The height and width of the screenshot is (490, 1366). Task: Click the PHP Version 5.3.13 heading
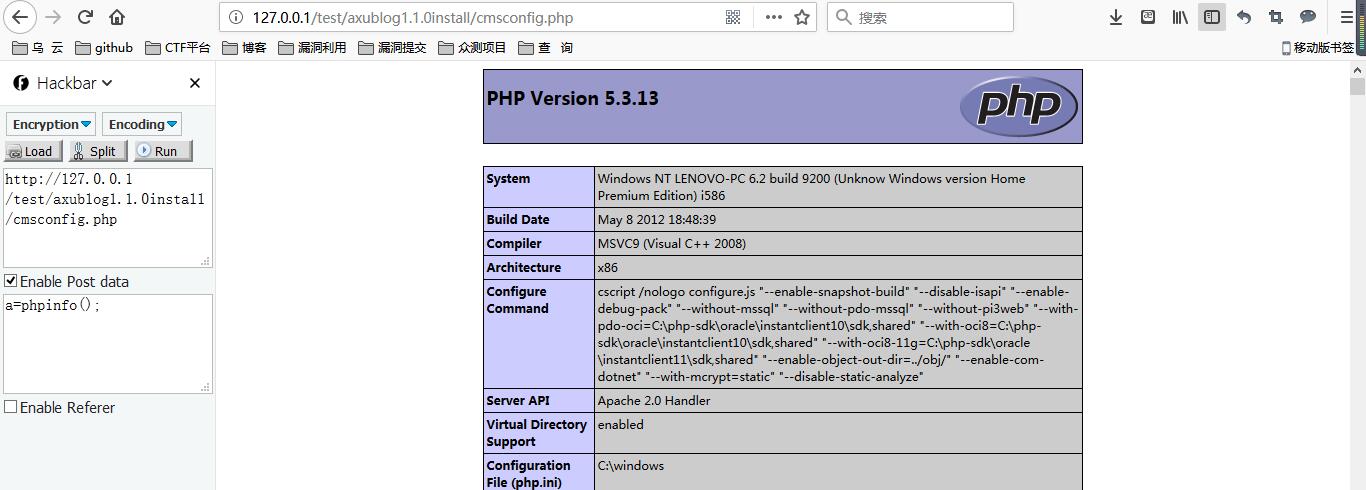click(572, 98)
